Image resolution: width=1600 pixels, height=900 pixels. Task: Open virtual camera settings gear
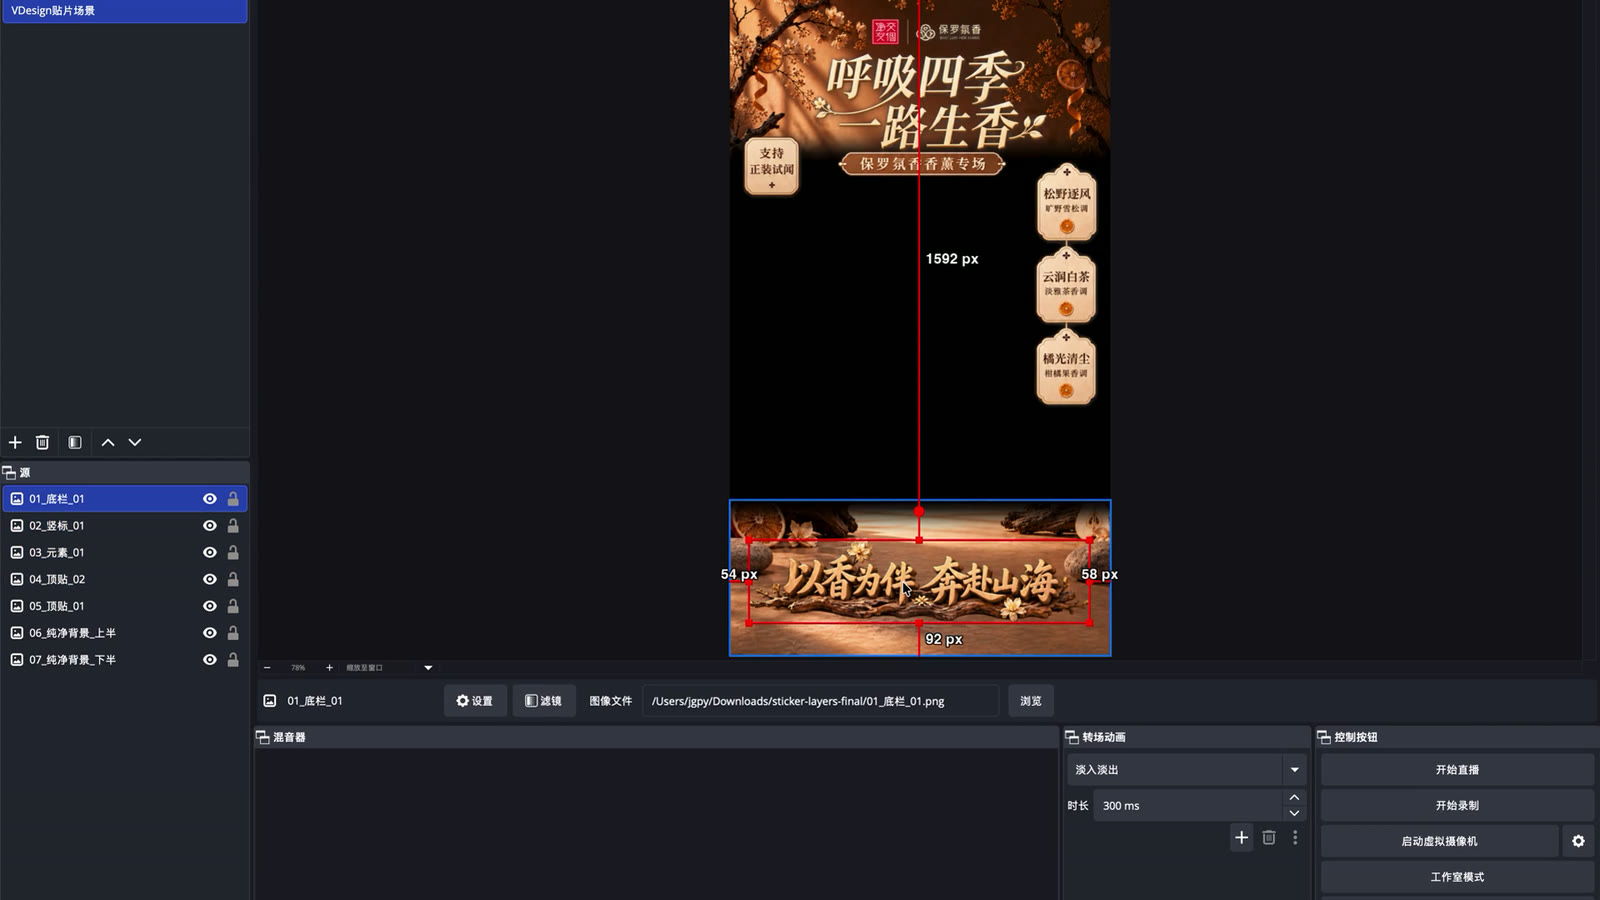tap(1578, 841)
